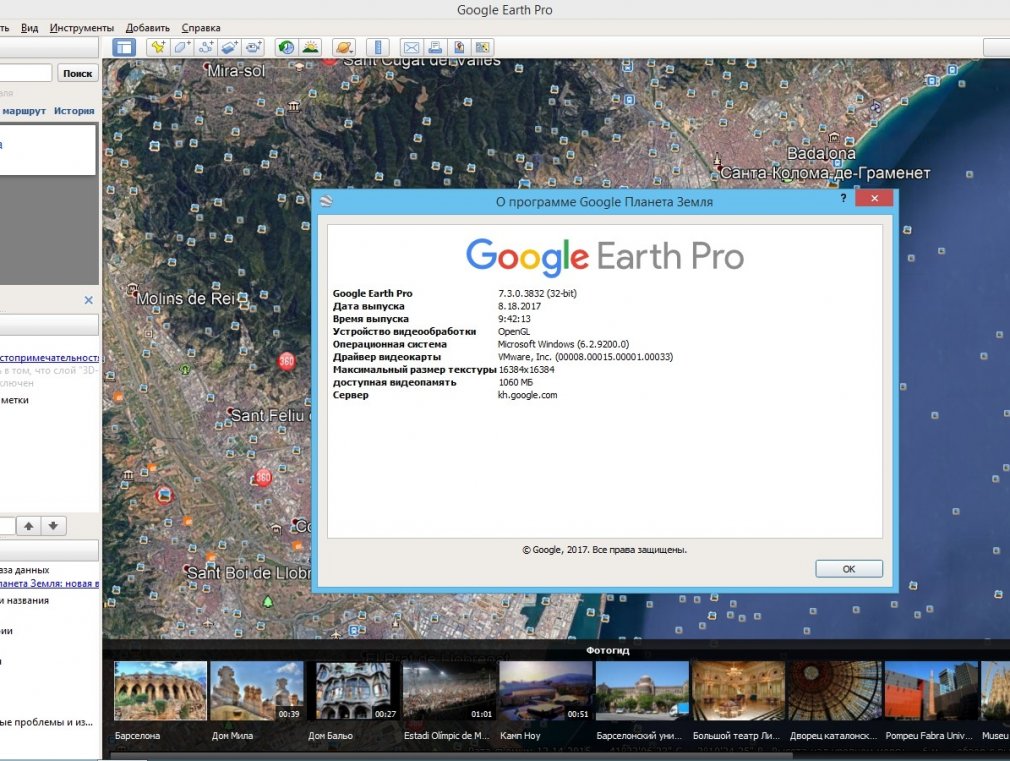Click the Sant Boi de Llobregat map label

coord(249,572)
